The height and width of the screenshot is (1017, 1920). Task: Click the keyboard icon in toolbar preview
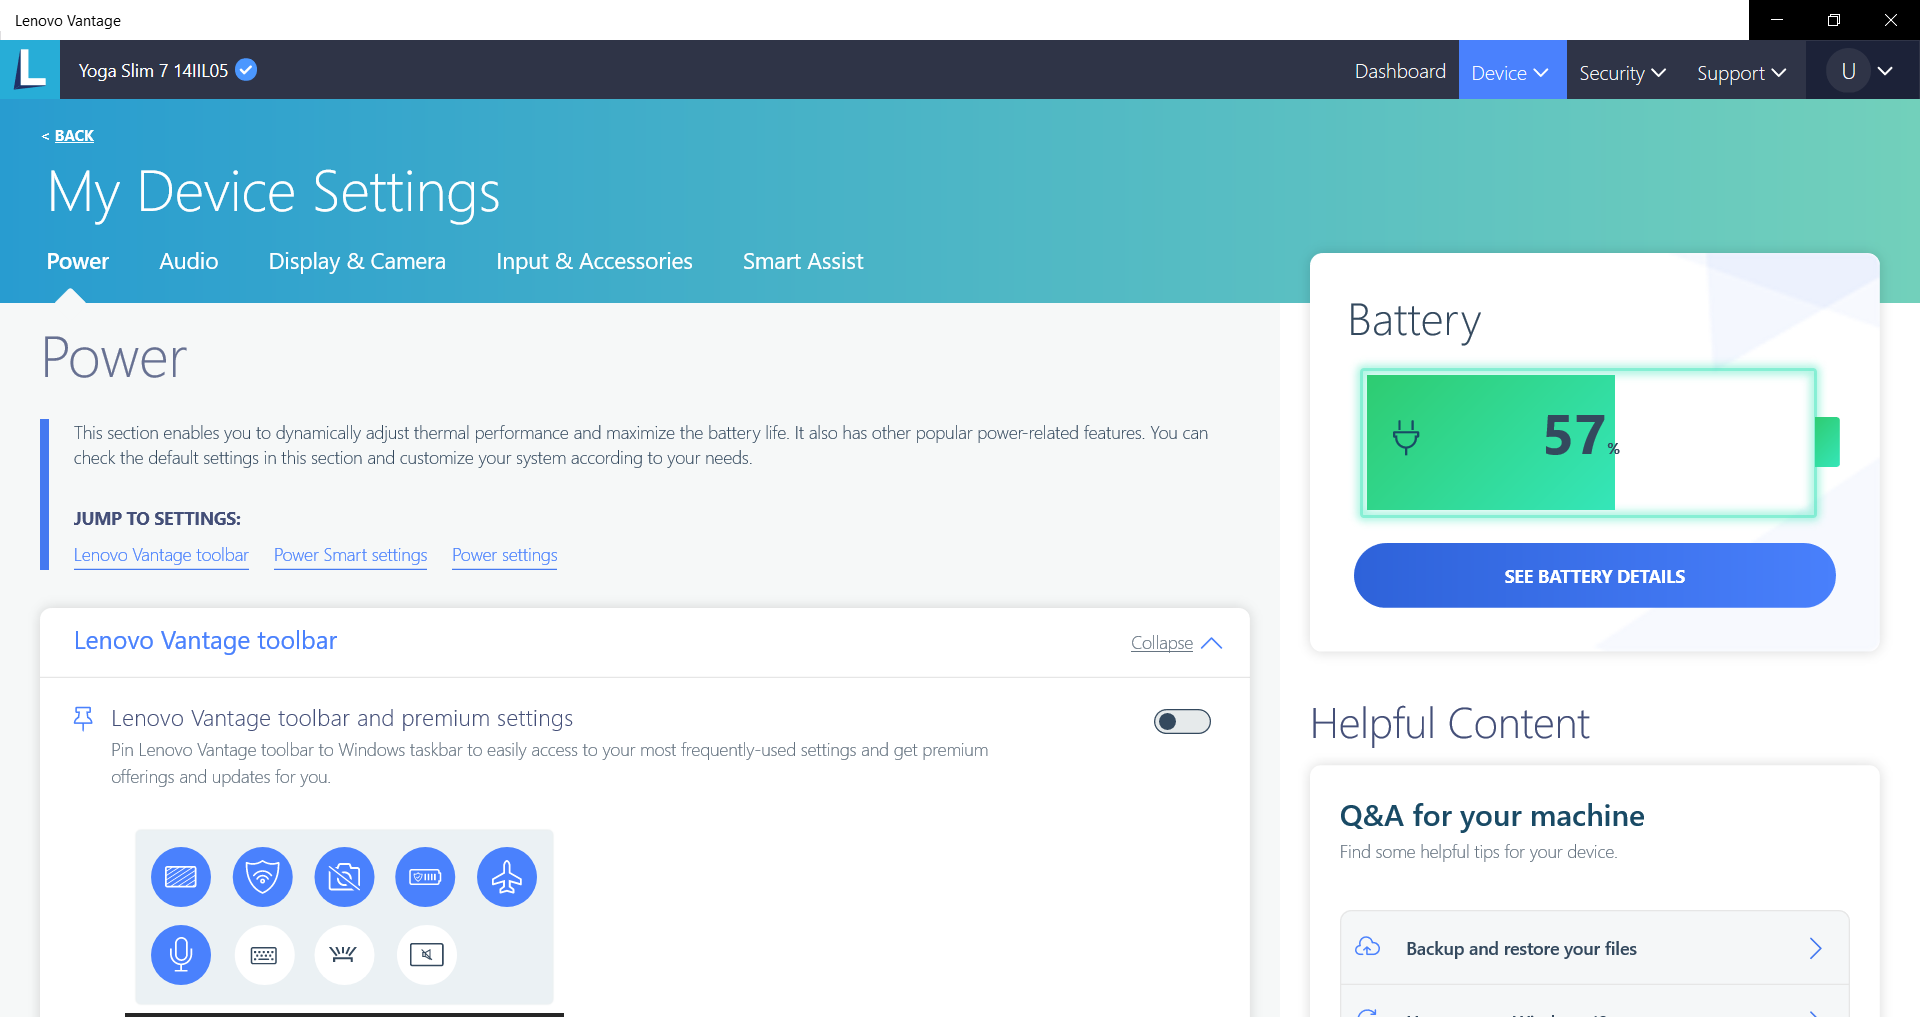point(264,955)
